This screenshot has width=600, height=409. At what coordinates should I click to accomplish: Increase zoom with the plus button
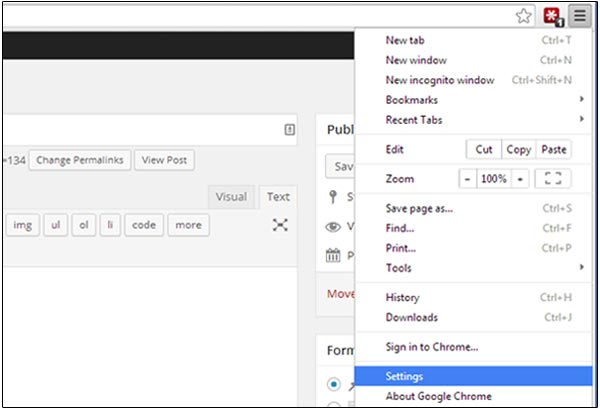[x=520, y=179]
